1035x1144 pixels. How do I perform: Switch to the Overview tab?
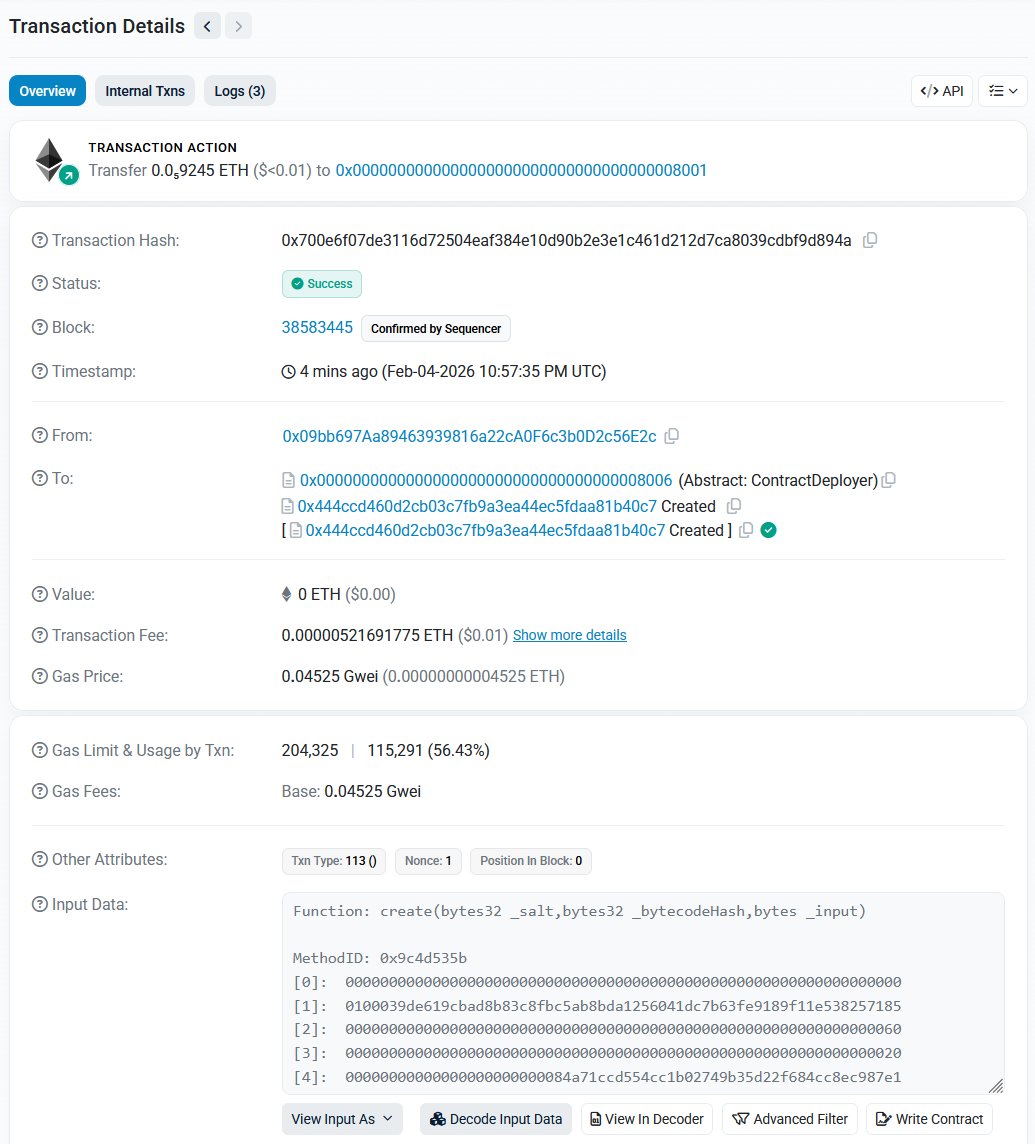(47, 90)
